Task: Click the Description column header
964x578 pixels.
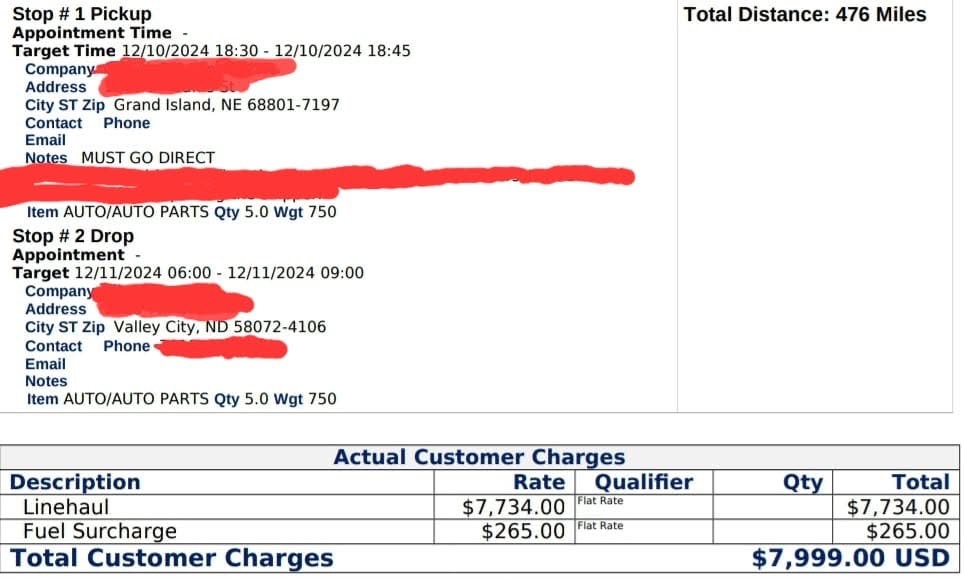Action: pyautogui.click(x=75, y=482)
